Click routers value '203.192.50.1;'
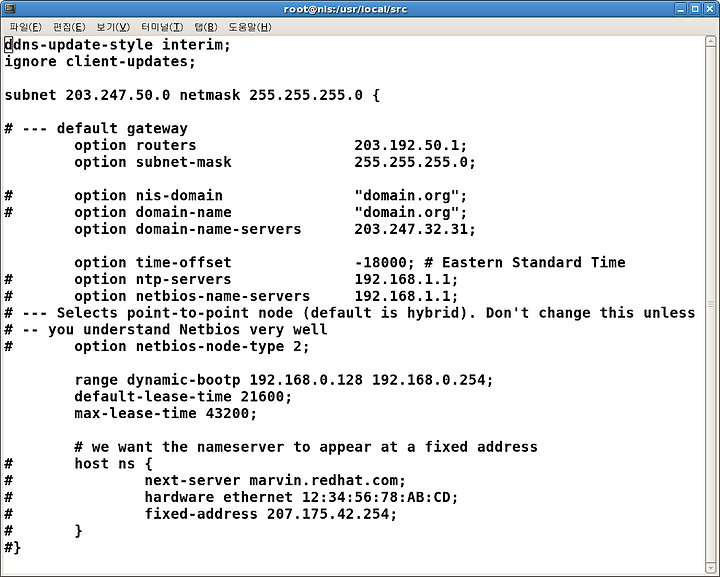 411,146
